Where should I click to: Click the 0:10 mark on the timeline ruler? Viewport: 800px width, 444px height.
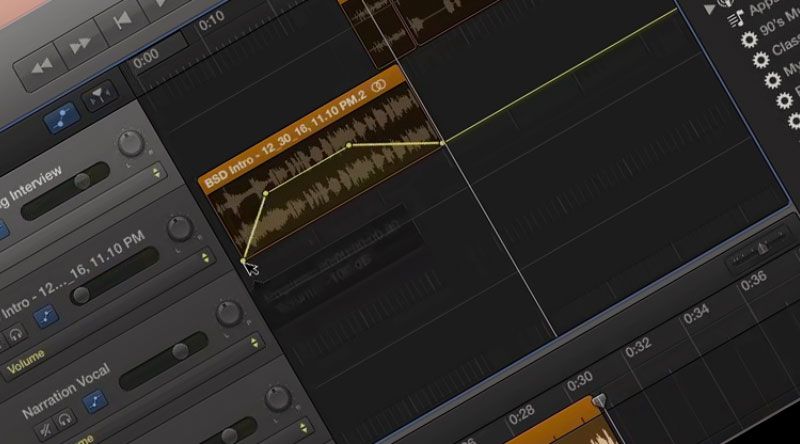coord(211,21)
